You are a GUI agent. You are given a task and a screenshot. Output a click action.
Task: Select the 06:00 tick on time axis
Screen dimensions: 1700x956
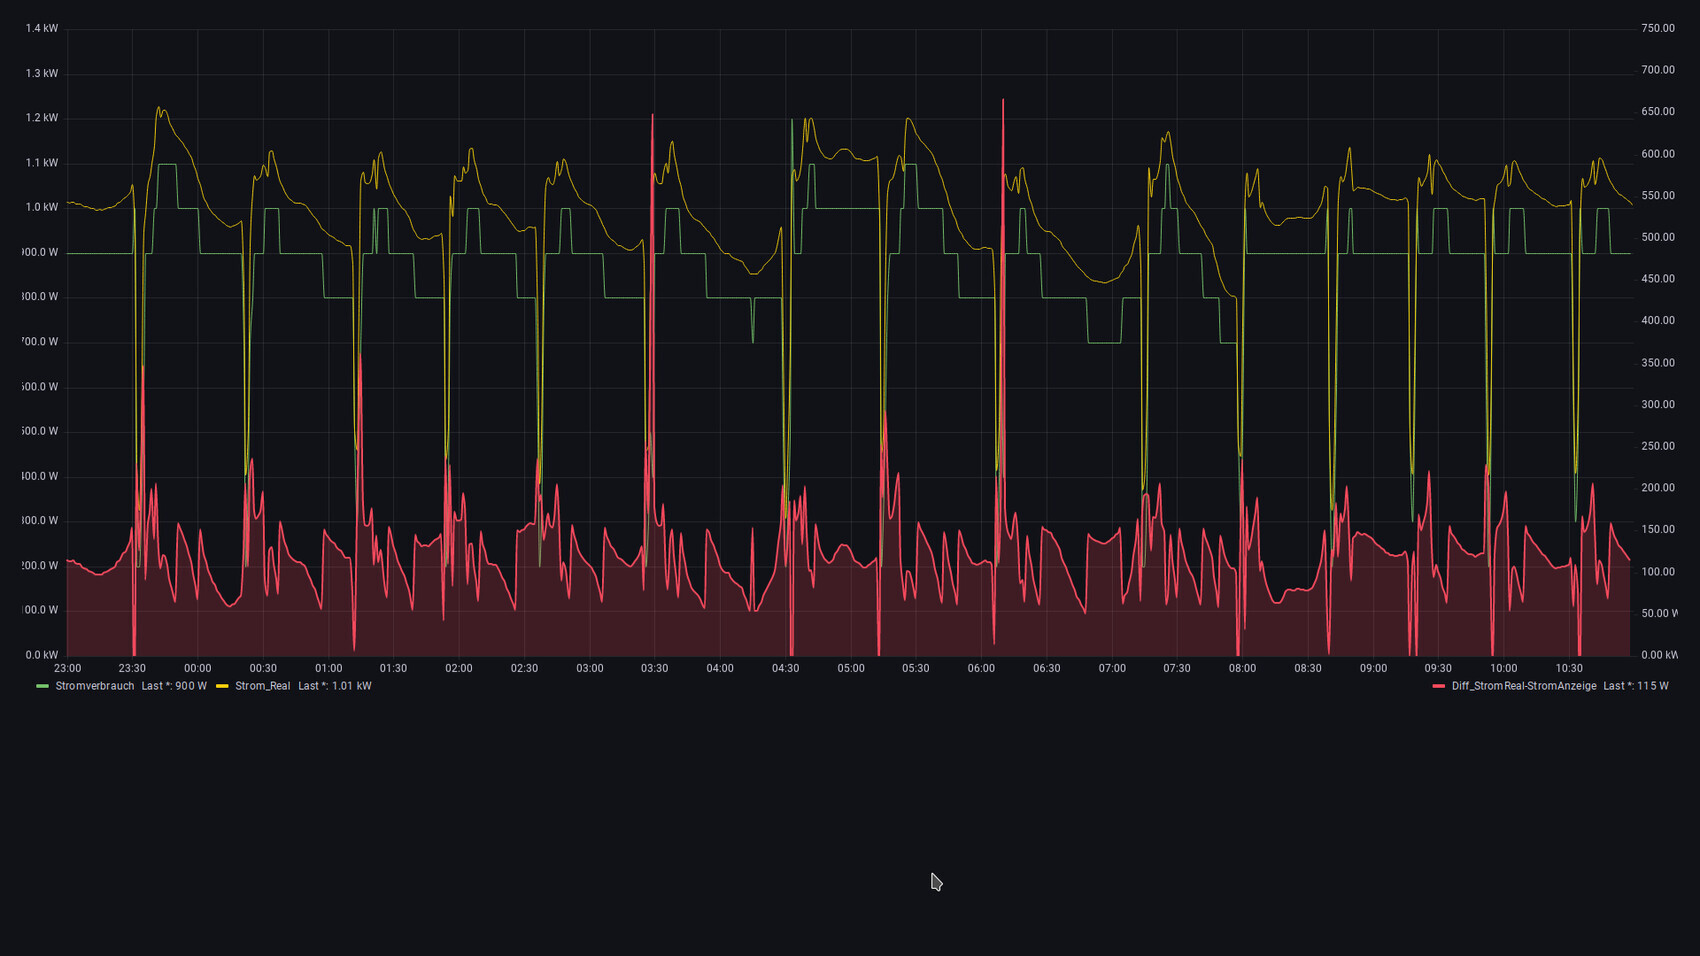pos(981,668)
